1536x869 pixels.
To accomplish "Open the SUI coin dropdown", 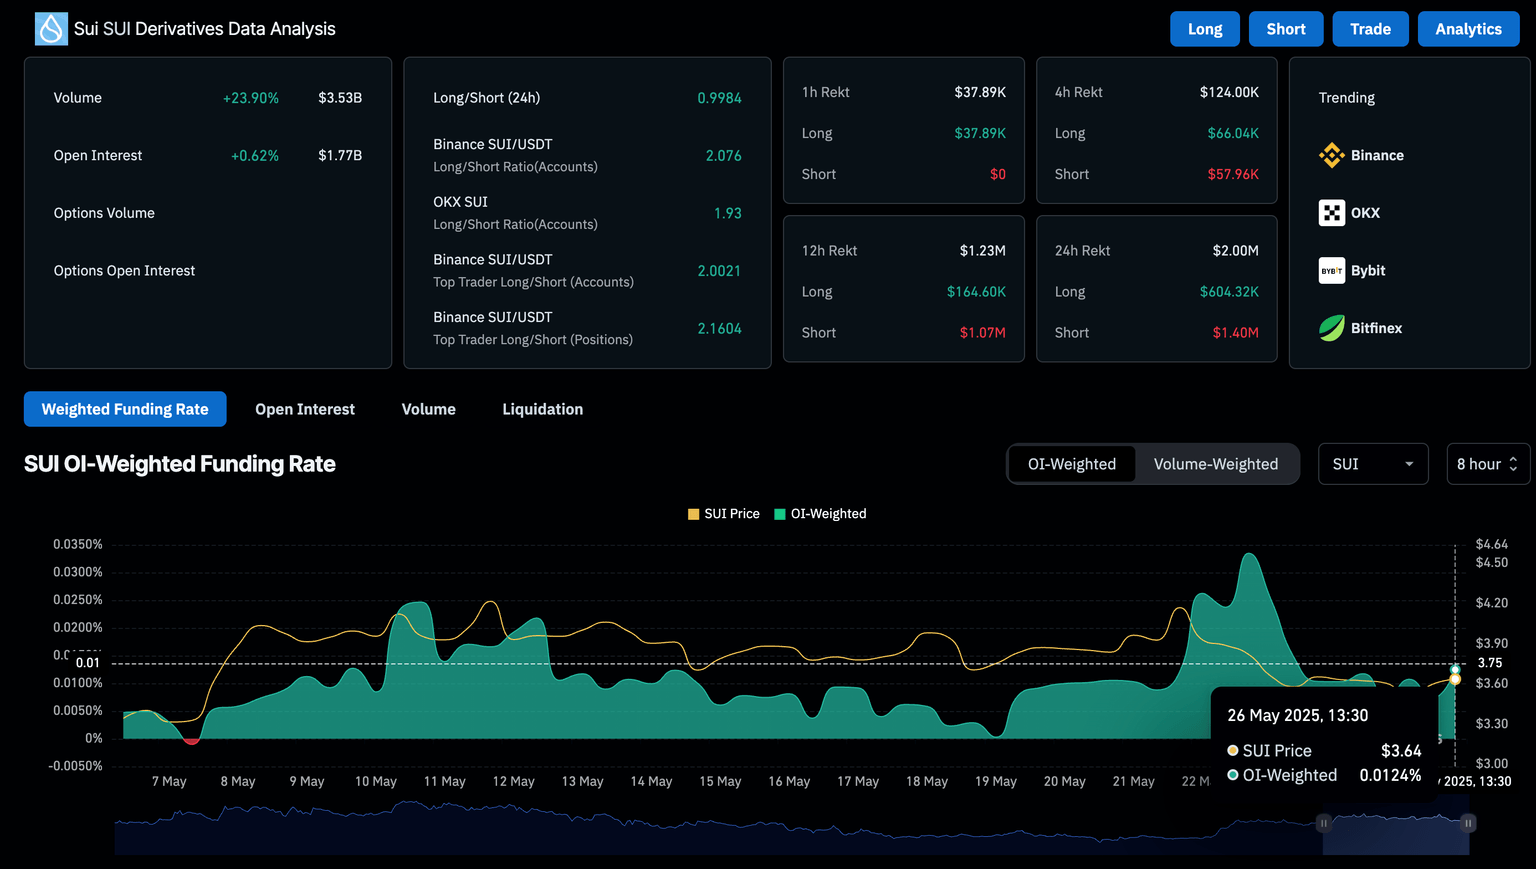I will point(1372,464).
